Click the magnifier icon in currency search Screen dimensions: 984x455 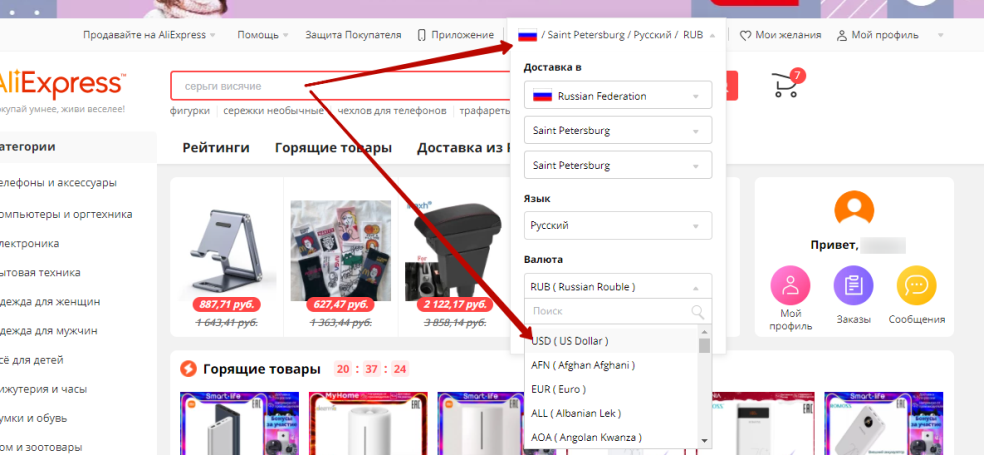(697, 311)
